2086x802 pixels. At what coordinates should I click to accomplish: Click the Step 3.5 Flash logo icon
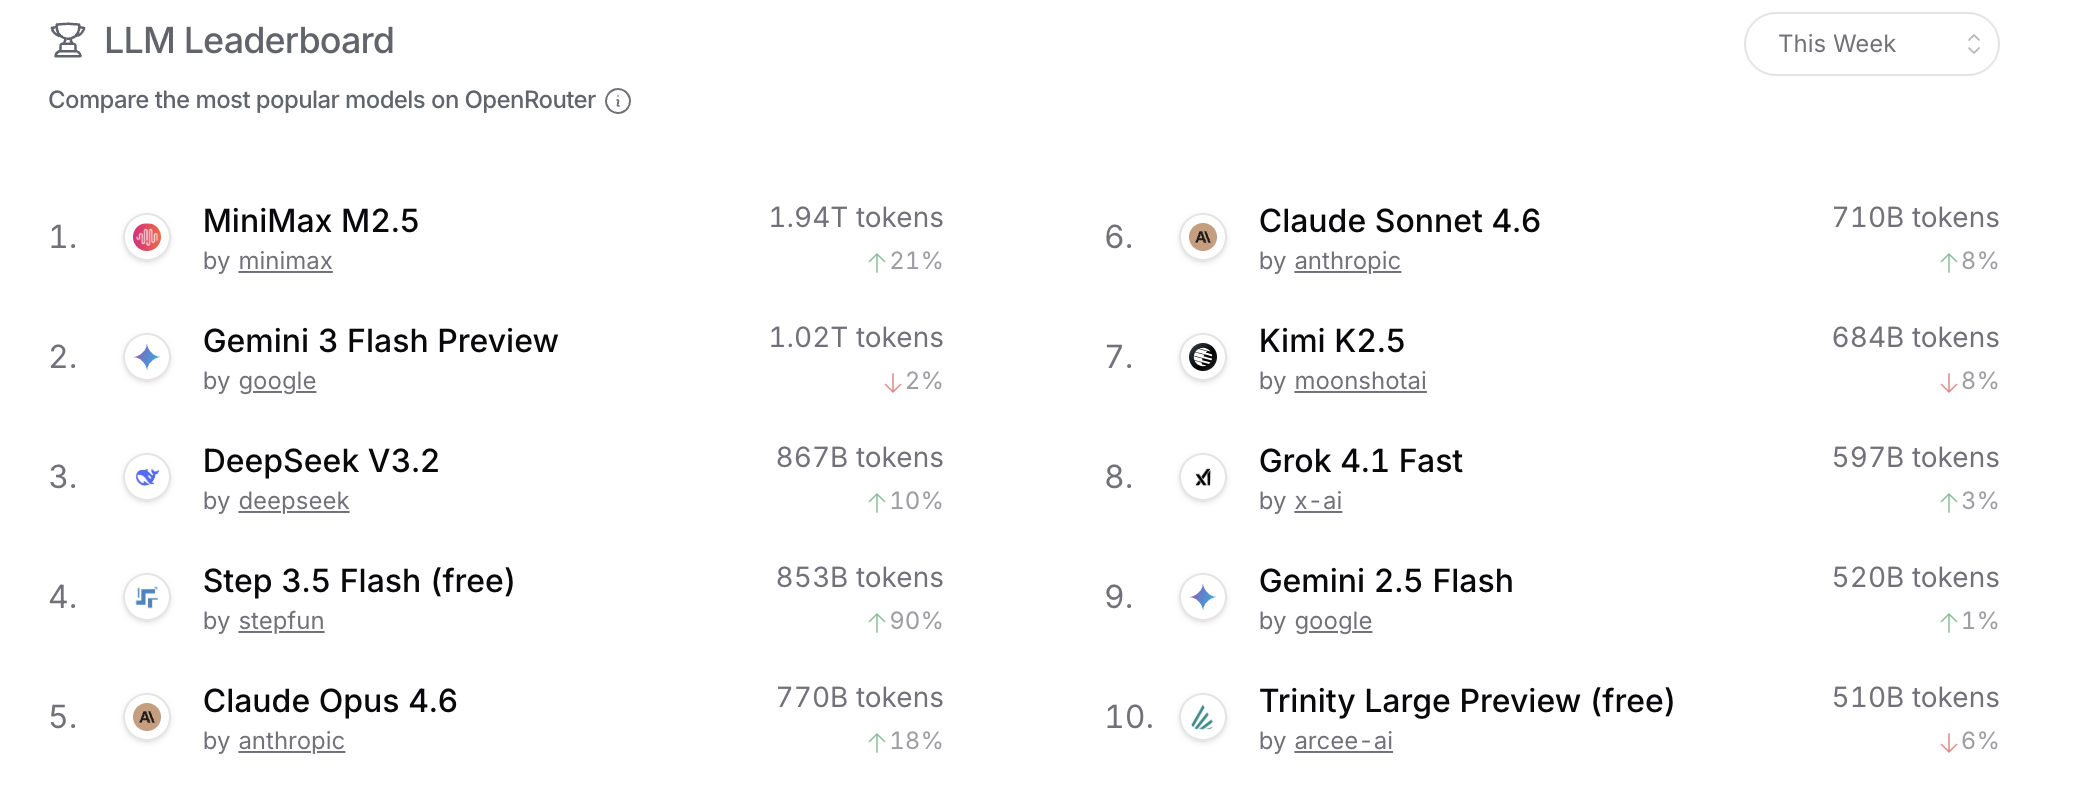click(147, 597)
